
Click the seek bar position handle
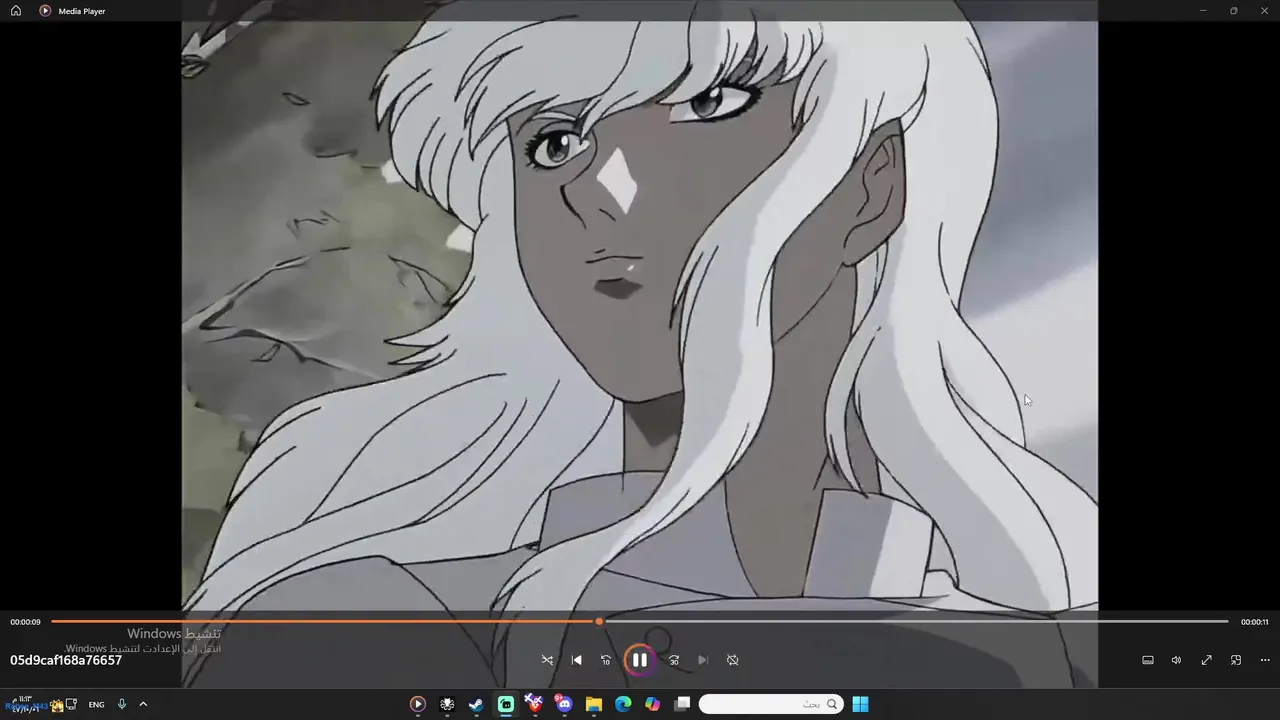point(599,621)
